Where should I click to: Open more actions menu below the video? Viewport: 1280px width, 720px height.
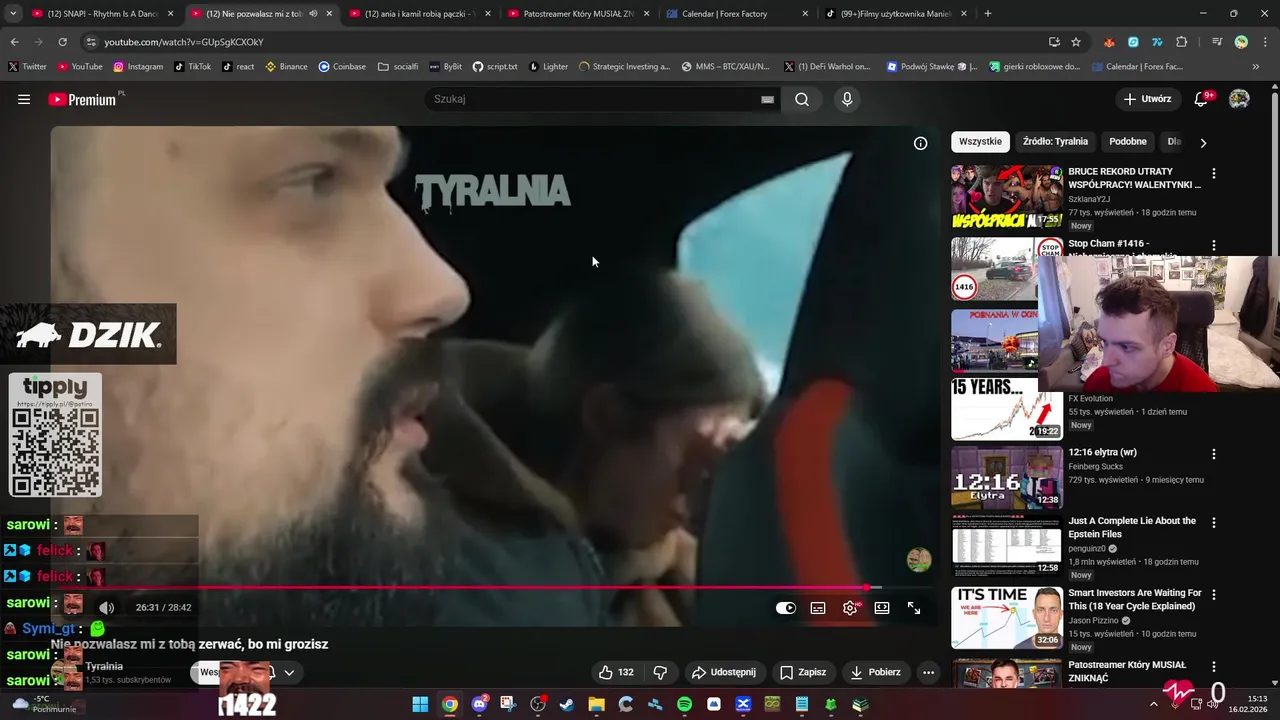[928, 672]
